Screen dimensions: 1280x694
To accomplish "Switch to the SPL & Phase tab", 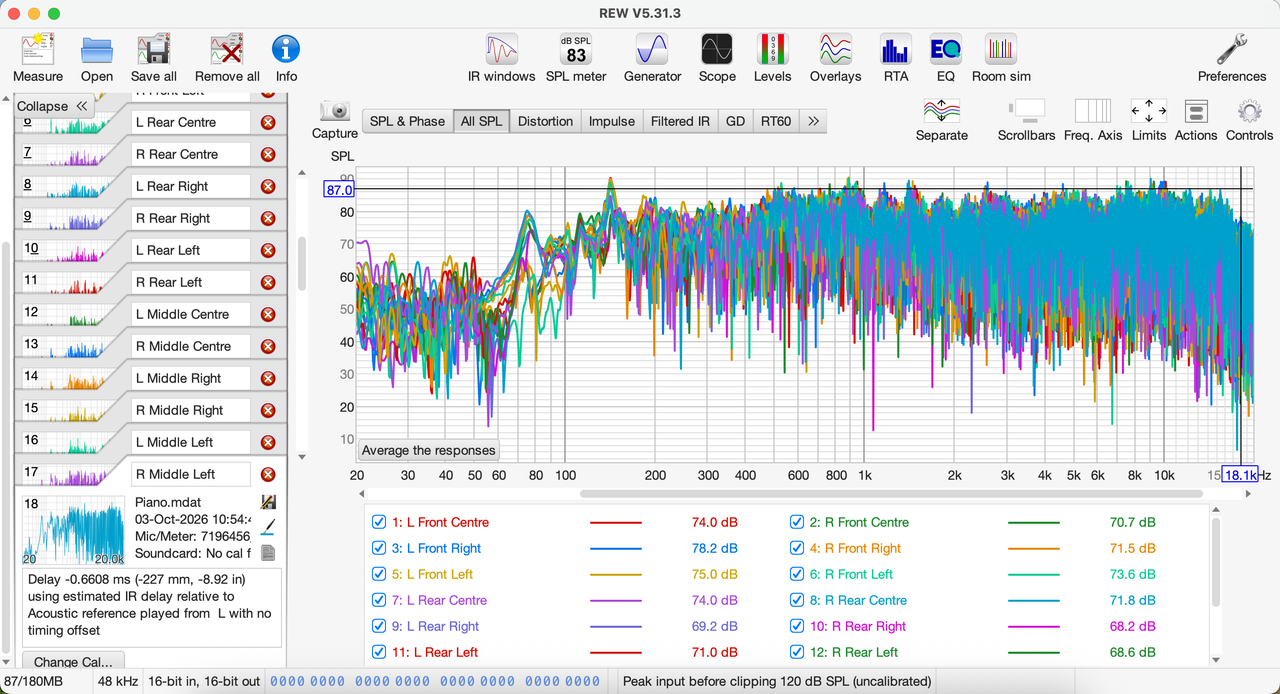I will click(407, 121).
